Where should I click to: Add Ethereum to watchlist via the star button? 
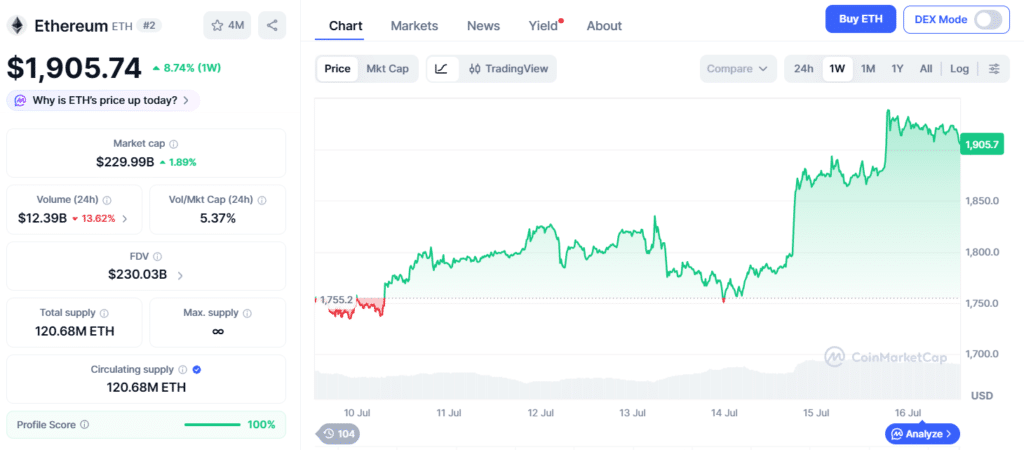(x=227, y=25)
